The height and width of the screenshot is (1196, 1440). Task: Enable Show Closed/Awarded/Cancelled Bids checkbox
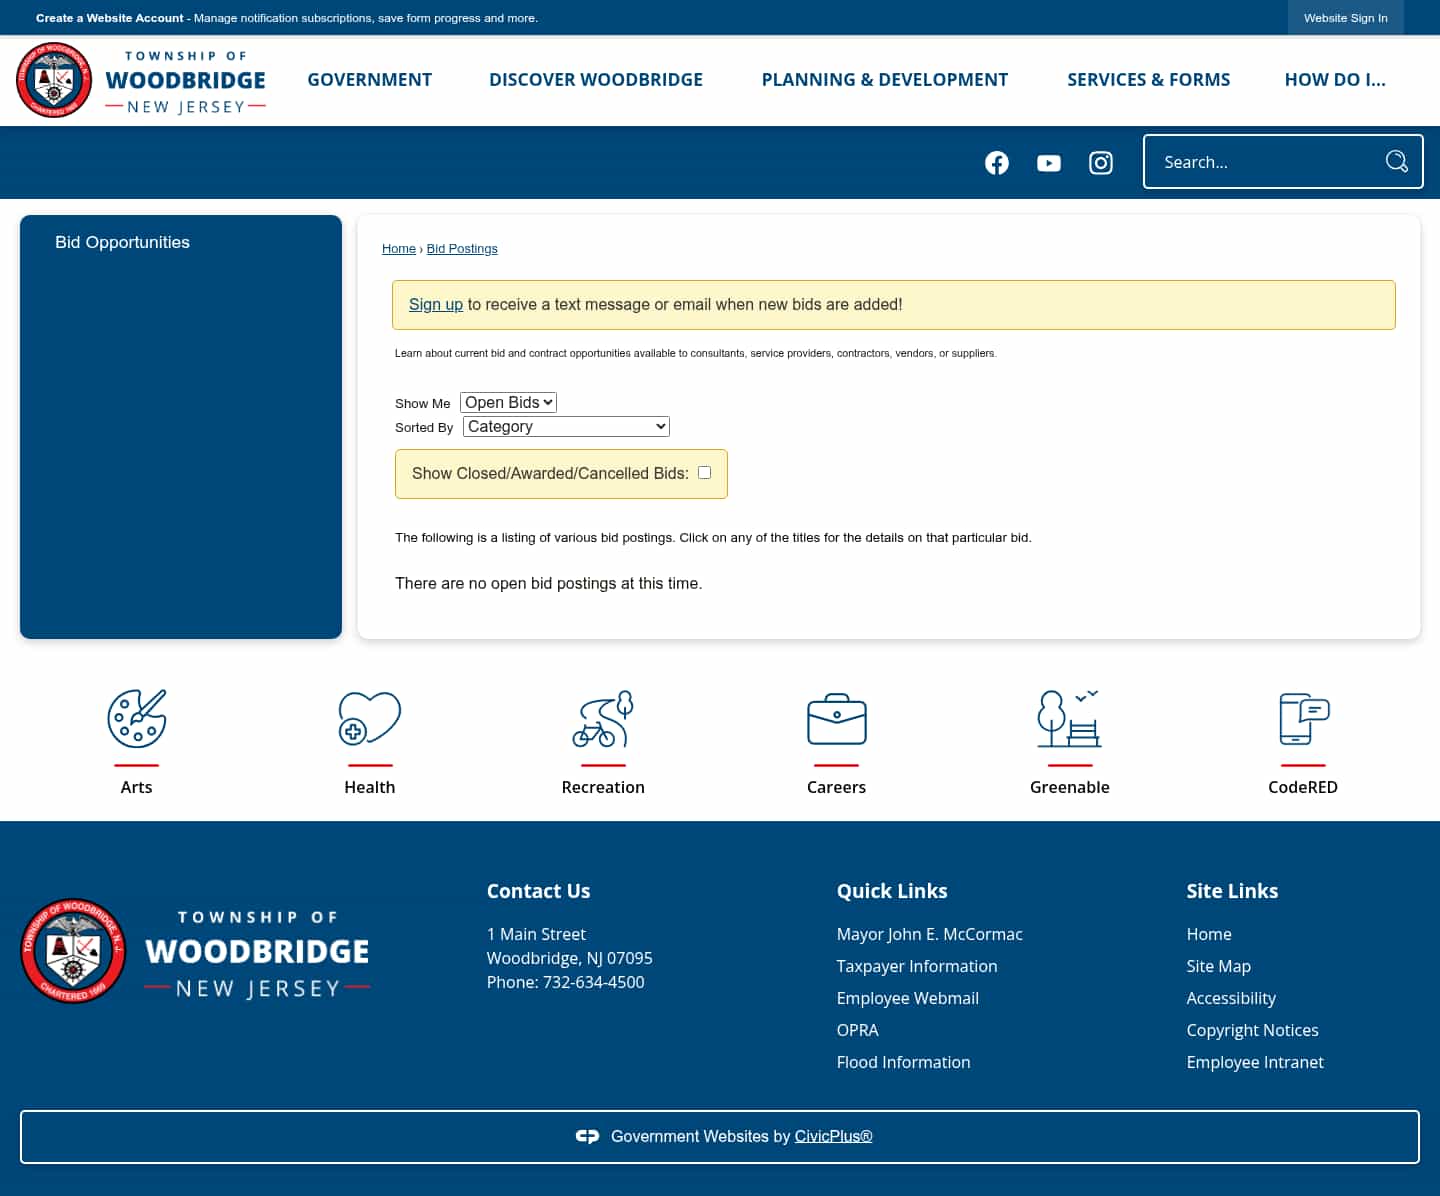click(x=704, y=472)
